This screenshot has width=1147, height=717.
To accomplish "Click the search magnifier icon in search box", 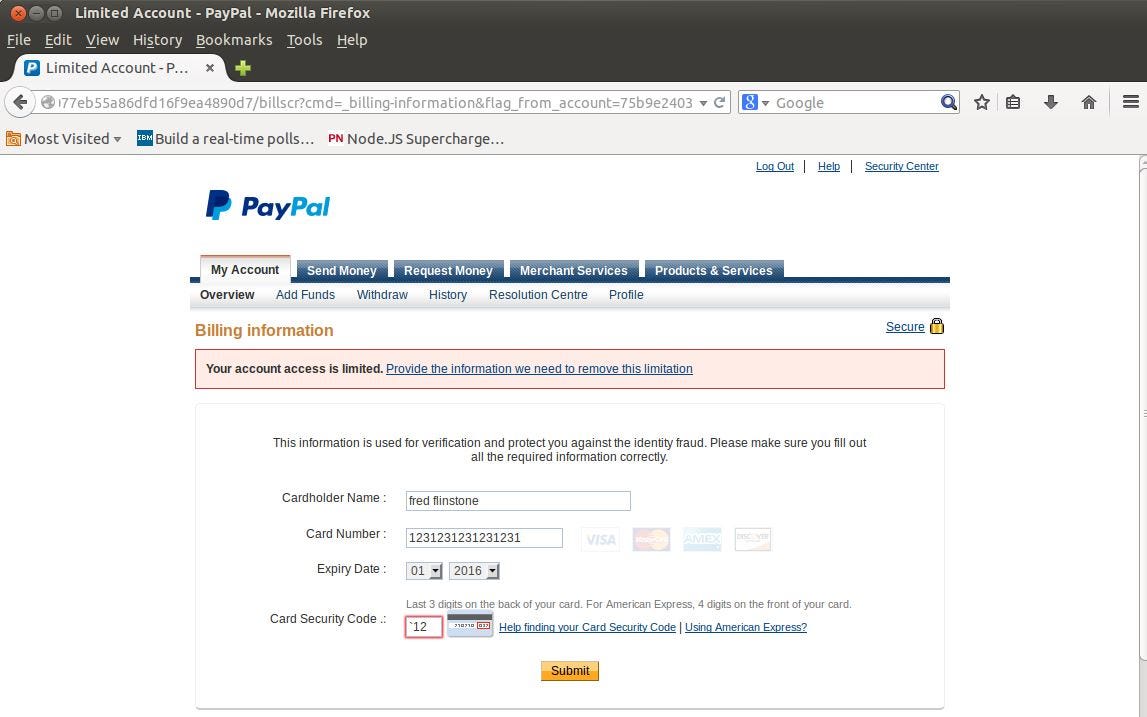I will point(948,102).
